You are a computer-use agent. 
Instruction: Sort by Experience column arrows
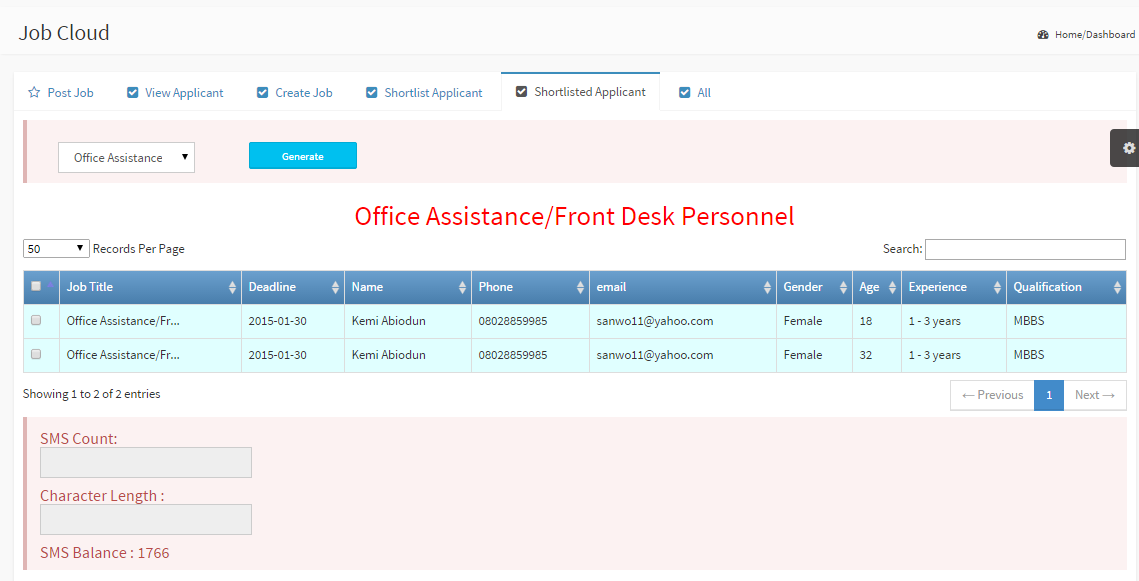(x=997, y=288)
